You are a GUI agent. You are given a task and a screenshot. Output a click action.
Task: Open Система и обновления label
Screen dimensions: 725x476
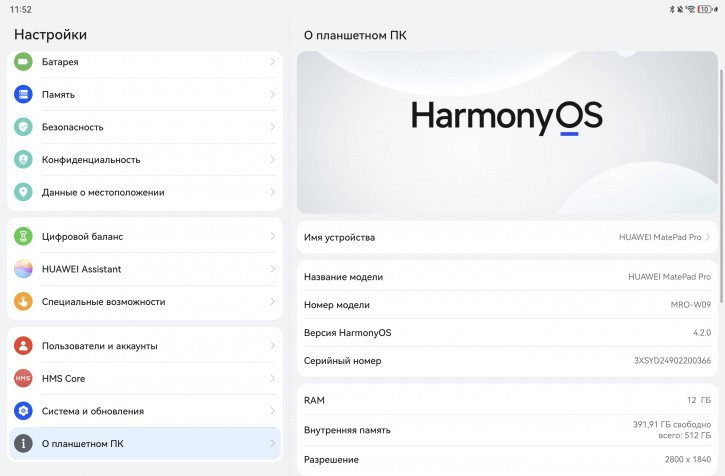93,411
